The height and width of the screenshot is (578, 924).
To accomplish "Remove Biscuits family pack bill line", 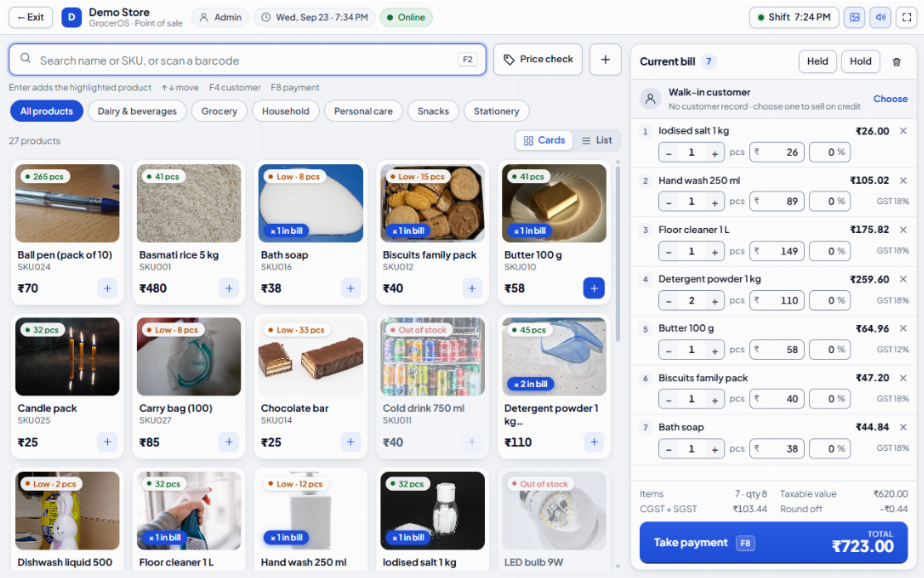I will 903,378.
